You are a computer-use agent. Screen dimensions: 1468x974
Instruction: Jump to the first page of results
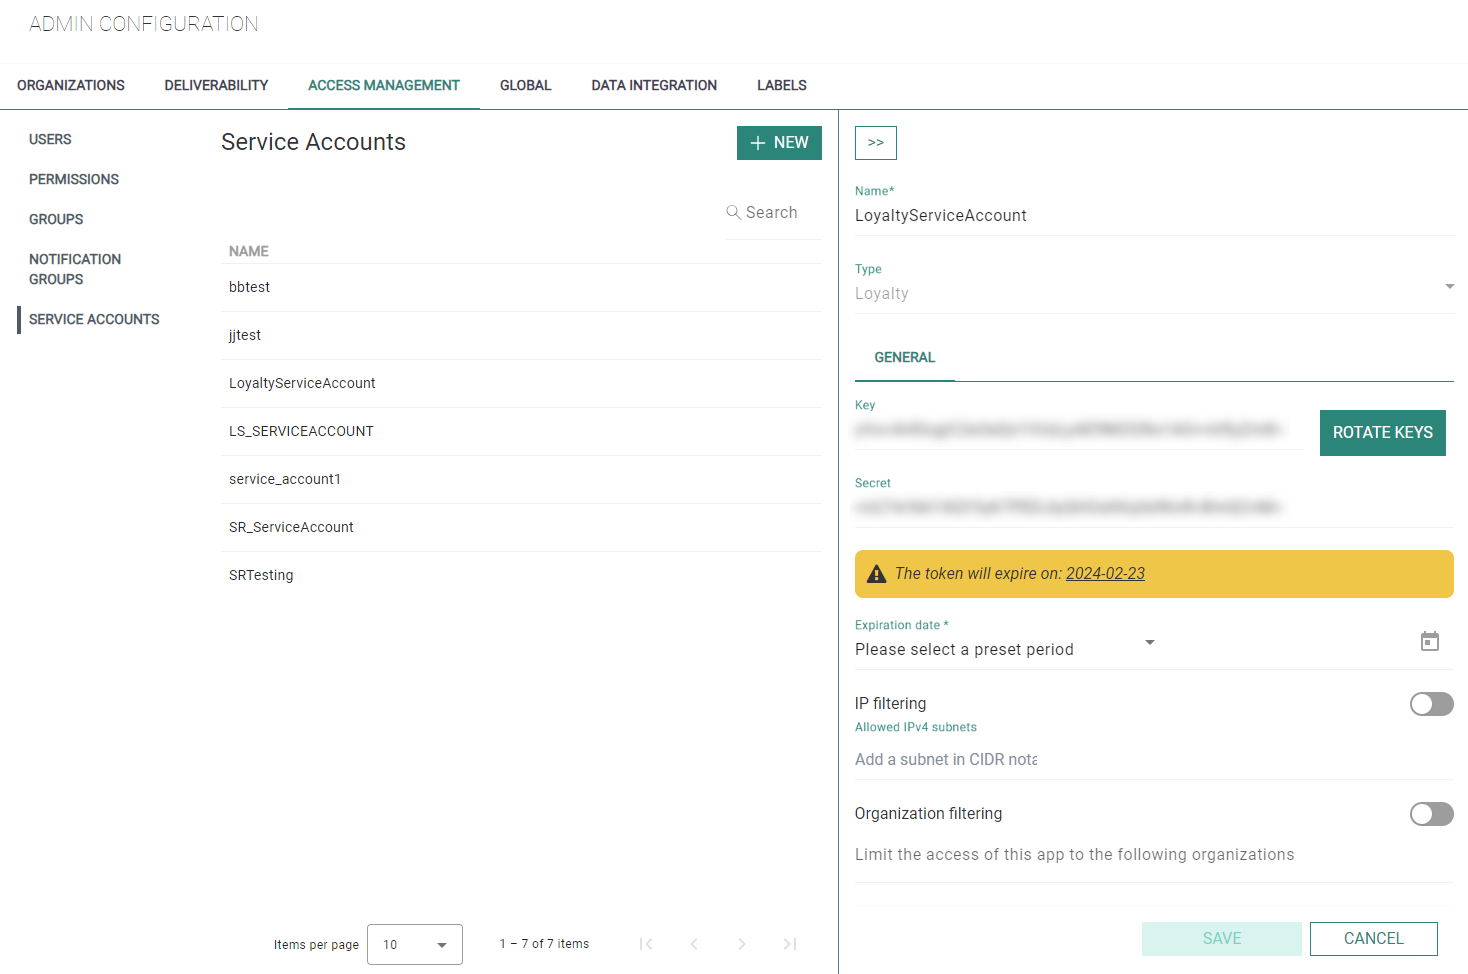(646, 944)
